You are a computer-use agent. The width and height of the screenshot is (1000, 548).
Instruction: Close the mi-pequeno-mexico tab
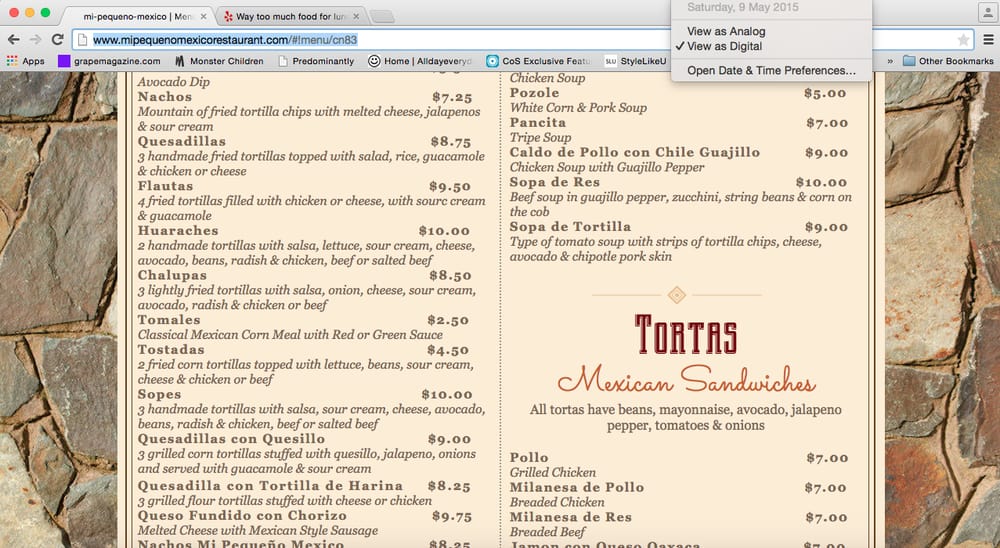point(204,17)
